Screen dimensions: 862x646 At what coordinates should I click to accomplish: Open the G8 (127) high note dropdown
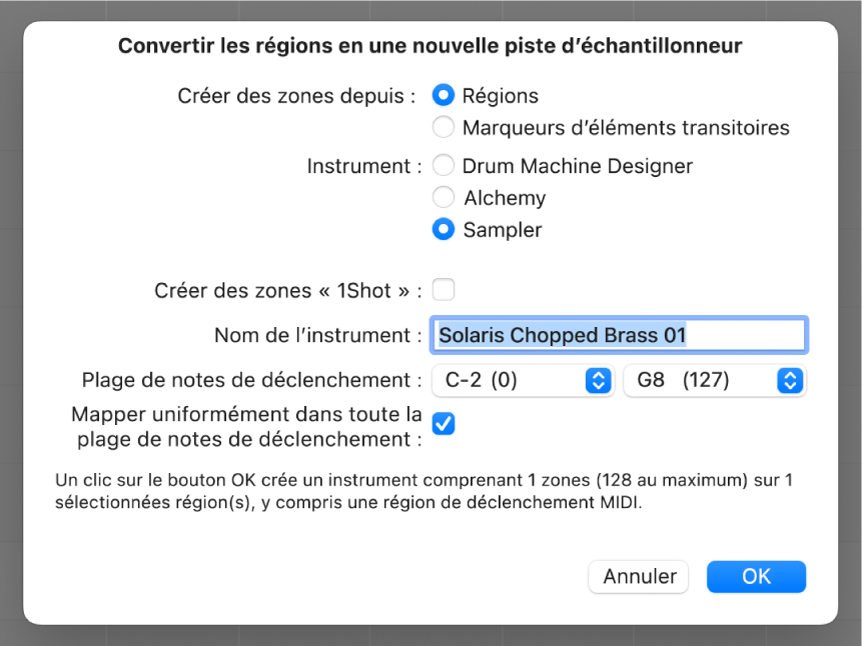click(714, 380)
